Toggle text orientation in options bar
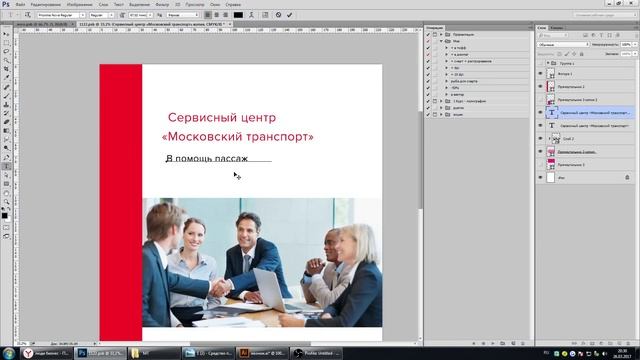This screenshot has width=640, height=360. pyautogui.click(x=28, y=15)
